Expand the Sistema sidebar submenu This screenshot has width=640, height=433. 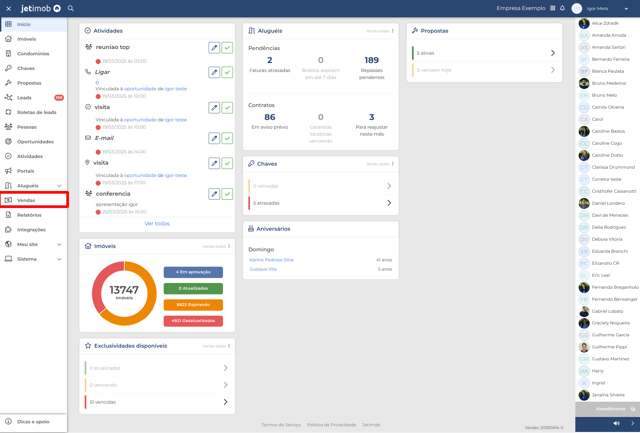pos(33,259)
